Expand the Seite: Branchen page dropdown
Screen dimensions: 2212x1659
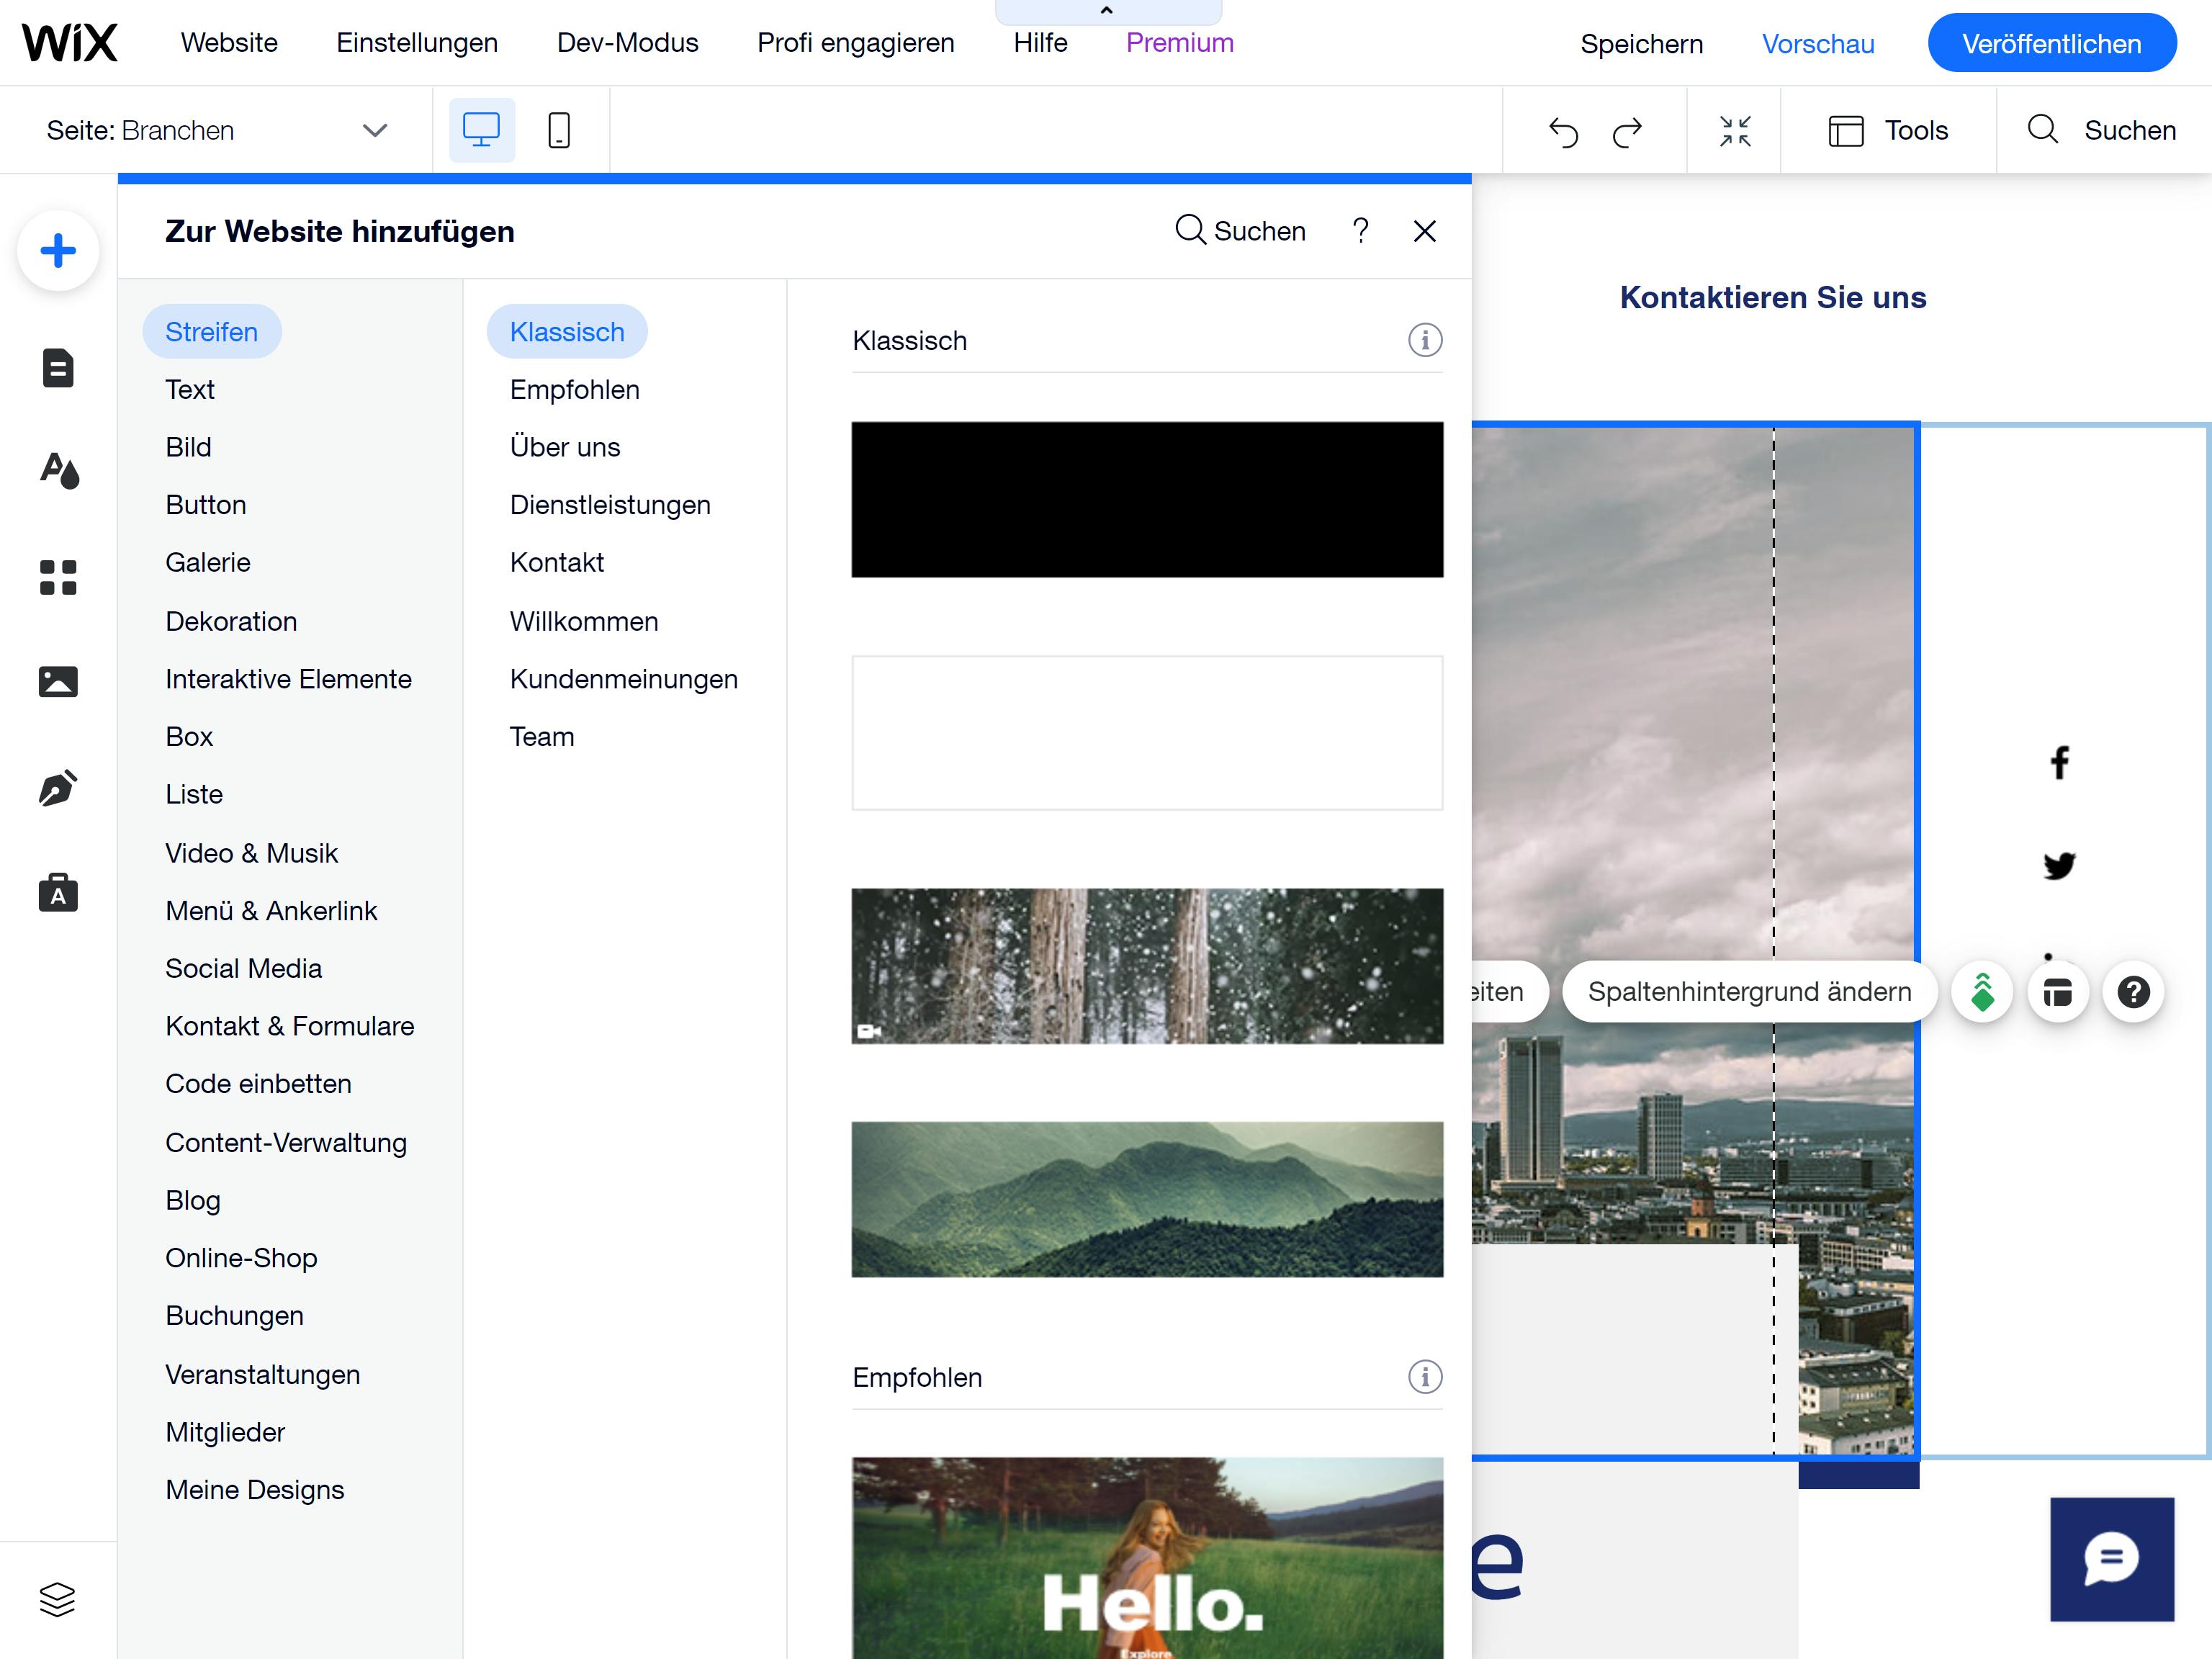click(374, 131)
